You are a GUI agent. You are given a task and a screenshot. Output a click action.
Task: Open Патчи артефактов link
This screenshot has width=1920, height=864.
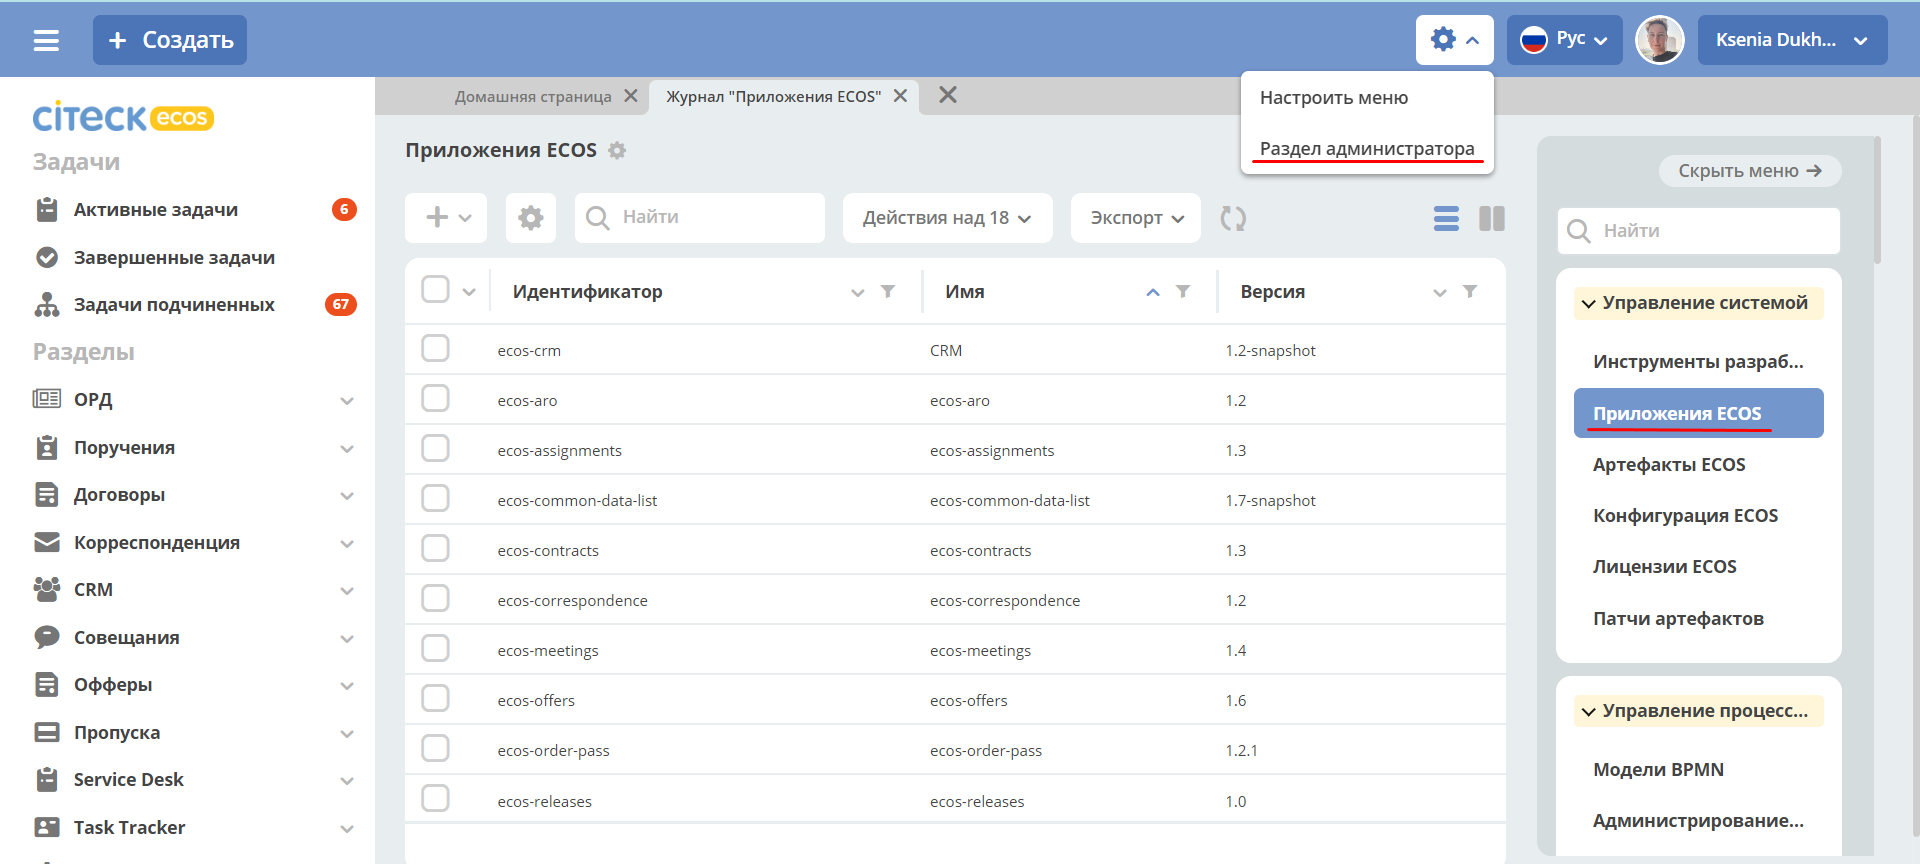tap(1678, 619)
